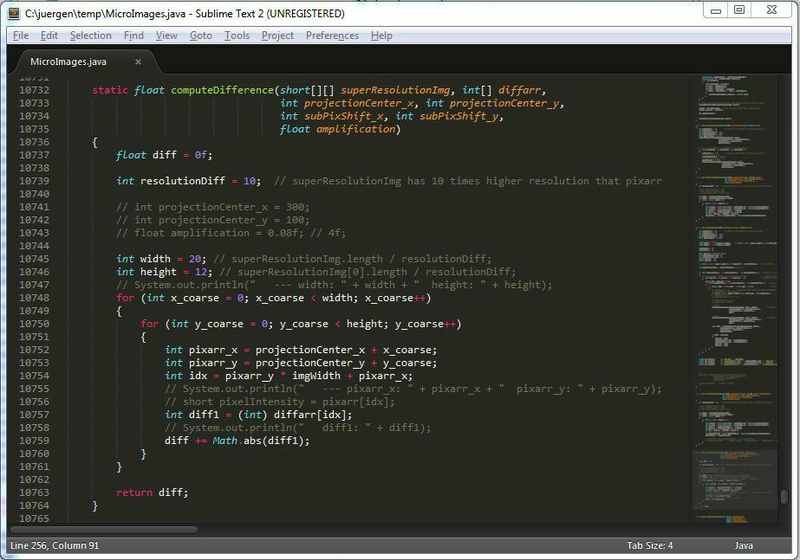Screen dimensions: 800x560
Task: Click subPixShift_y parameter on line 10734
Action: [x=459, y=116]
